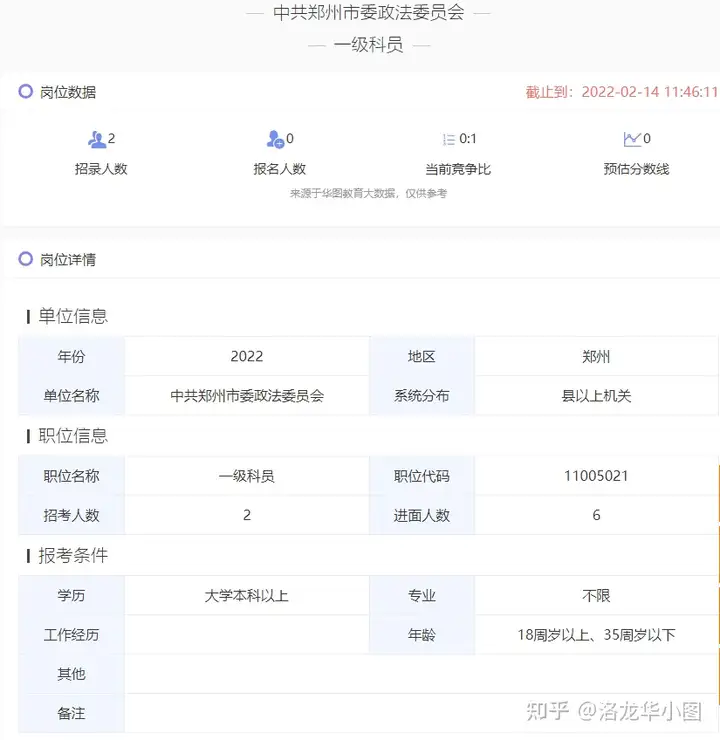Click the 来源于华图教育大数据 note
The height and width of the screenshot is (740, 720).
[x=368, y=193]
